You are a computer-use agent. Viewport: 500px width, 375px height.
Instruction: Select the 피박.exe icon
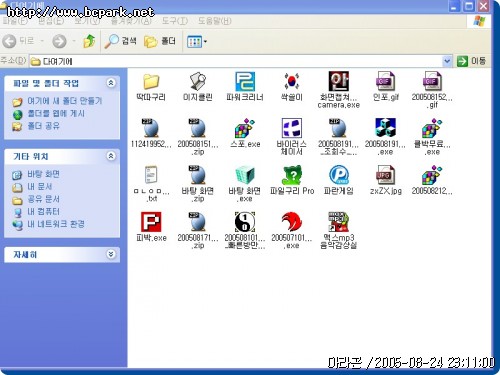pos(151,222)
